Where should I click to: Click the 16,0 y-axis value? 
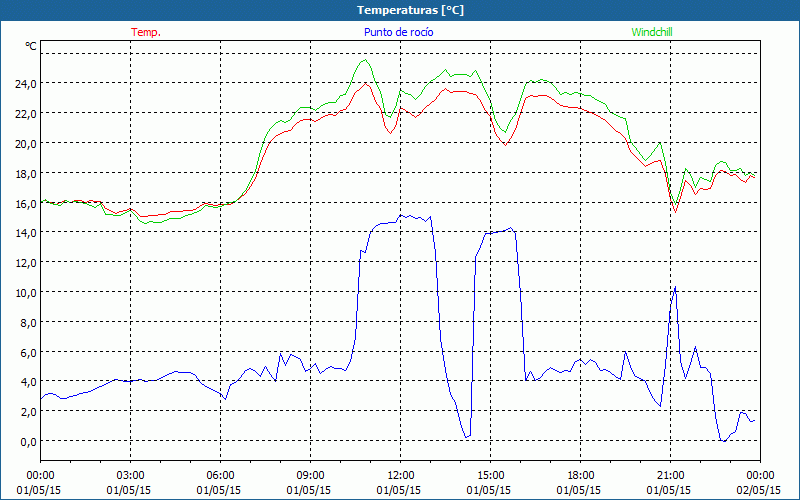click(x=26, y=204)
